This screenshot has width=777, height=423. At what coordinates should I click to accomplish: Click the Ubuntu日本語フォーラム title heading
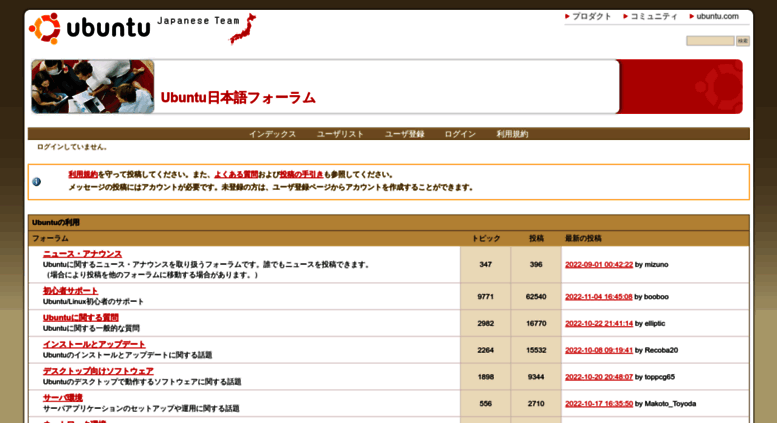pos(238,98)
